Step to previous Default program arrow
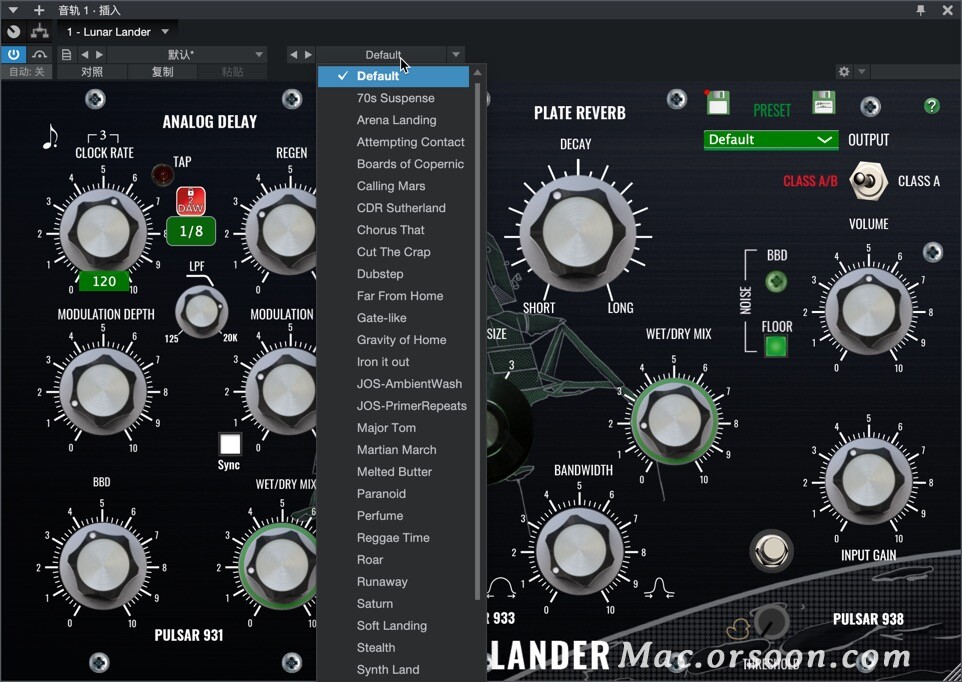The image size is (962, 682). click(x=293, y=55)
